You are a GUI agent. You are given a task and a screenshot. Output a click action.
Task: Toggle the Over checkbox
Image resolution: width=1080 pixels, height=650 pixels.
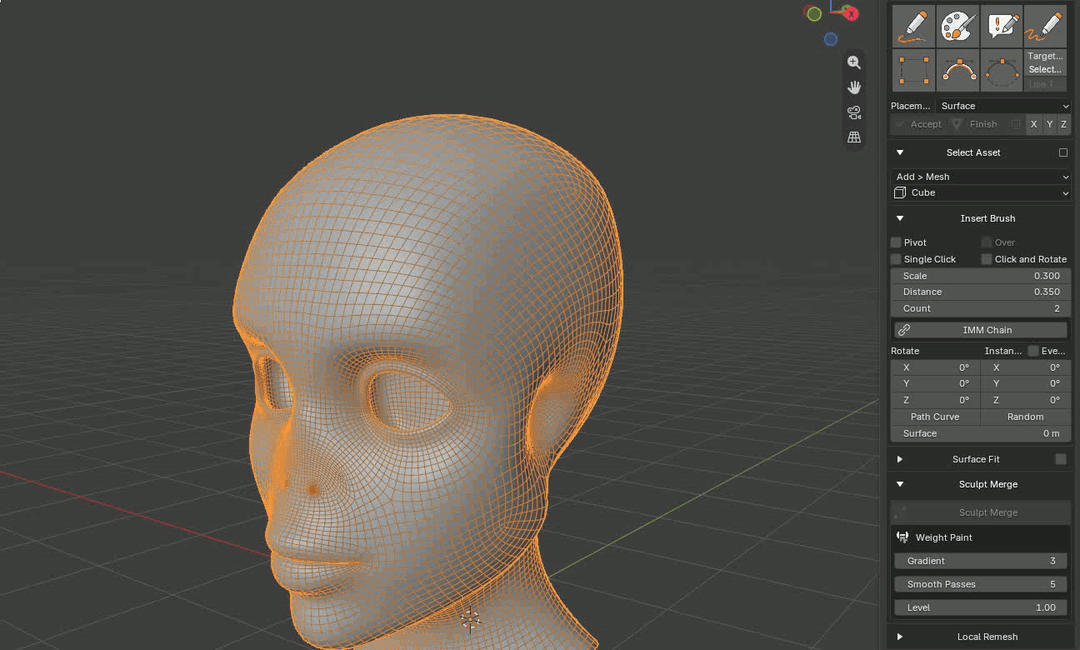[986, 242]
